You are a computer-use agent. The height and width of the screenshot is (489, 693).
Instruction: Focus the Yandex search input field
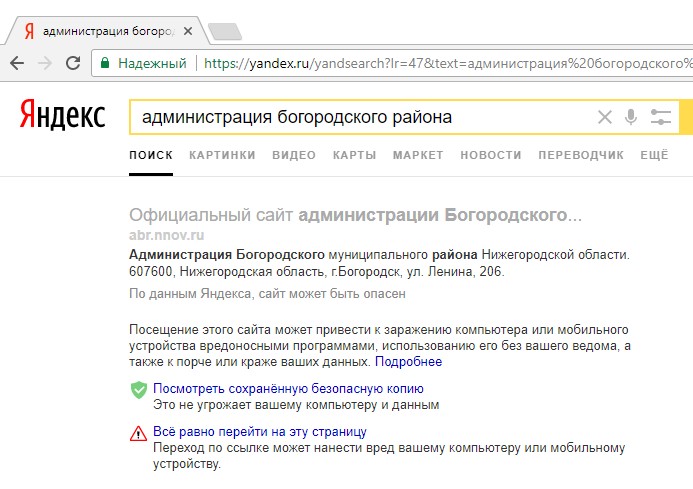360,117
